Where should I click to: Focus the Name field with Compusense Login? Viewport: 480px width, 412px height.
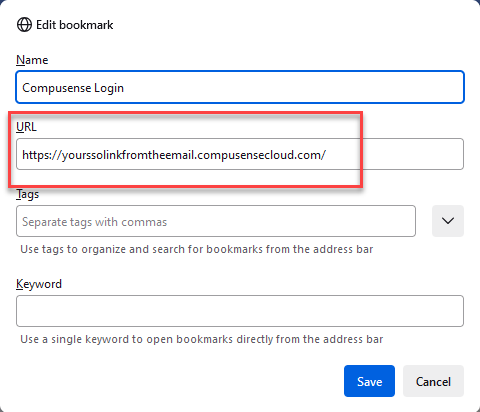tap(240, 87)
